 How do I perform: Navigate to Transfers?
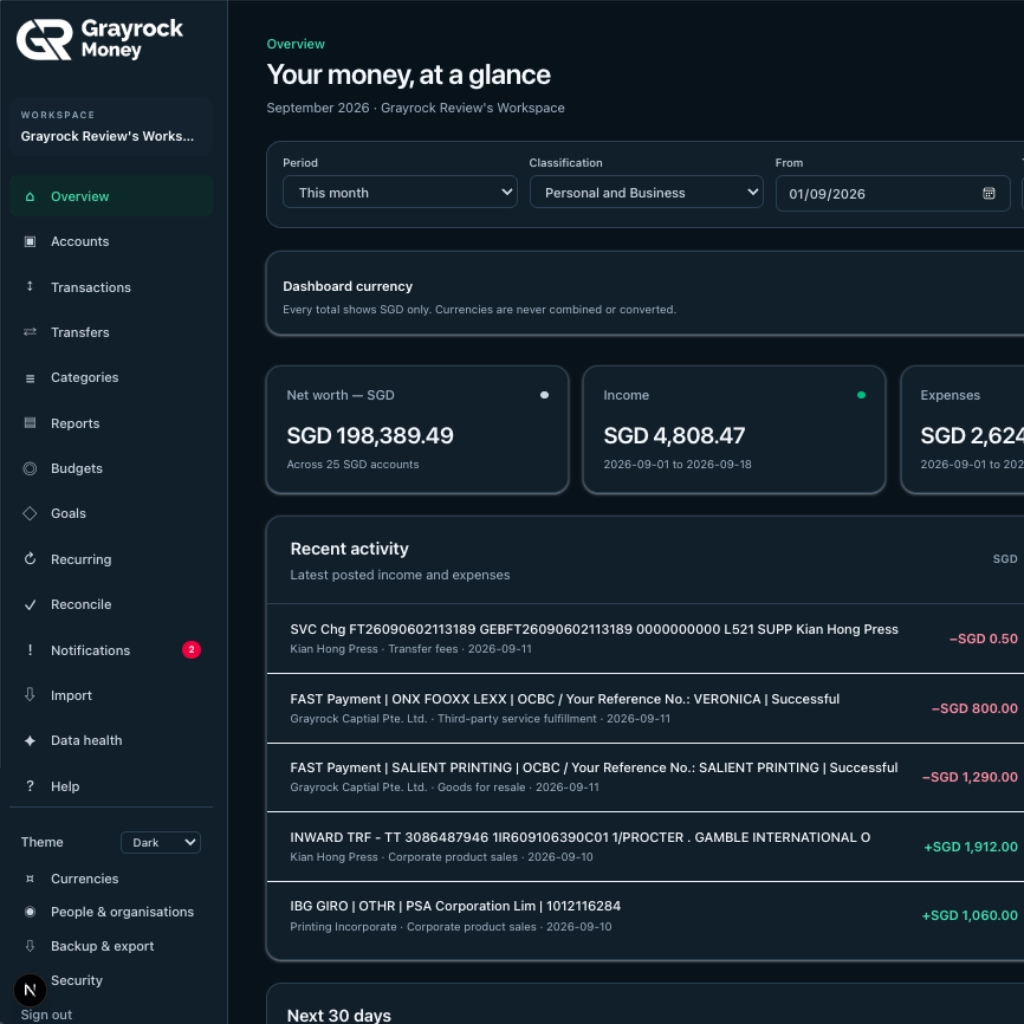pyautogui.click(x=111, y=332)
